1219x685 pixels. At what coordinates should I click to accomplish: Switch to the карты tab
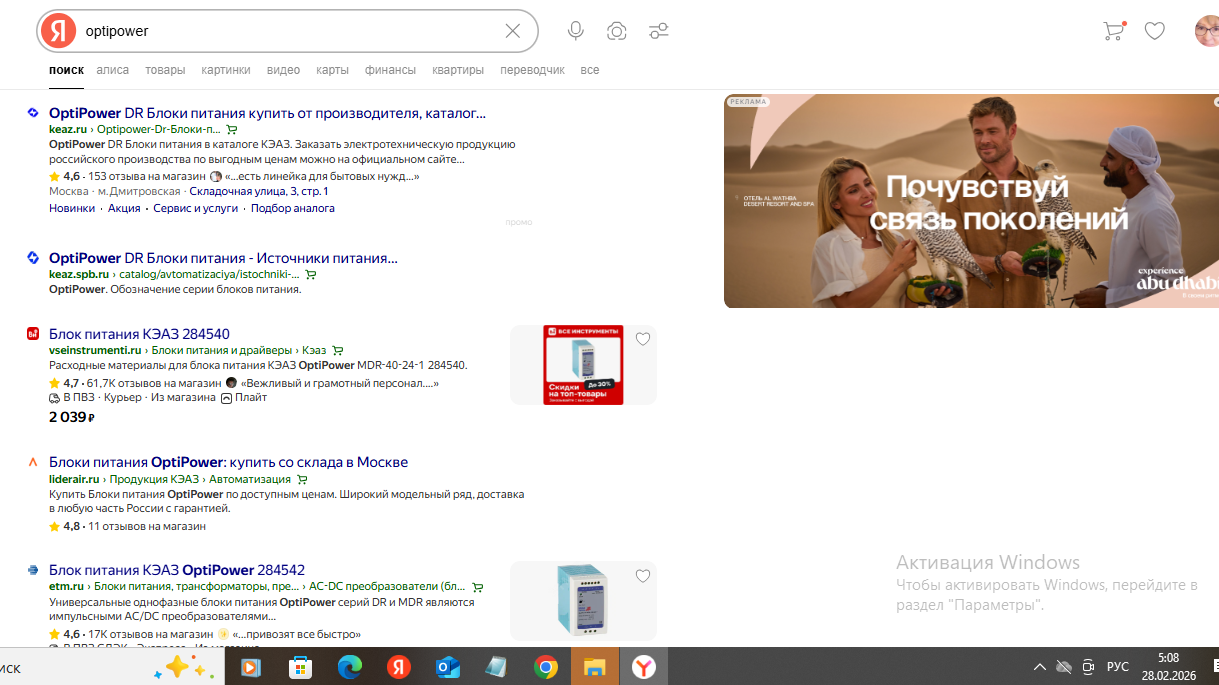pyautogui.click(x=332, y=70)
